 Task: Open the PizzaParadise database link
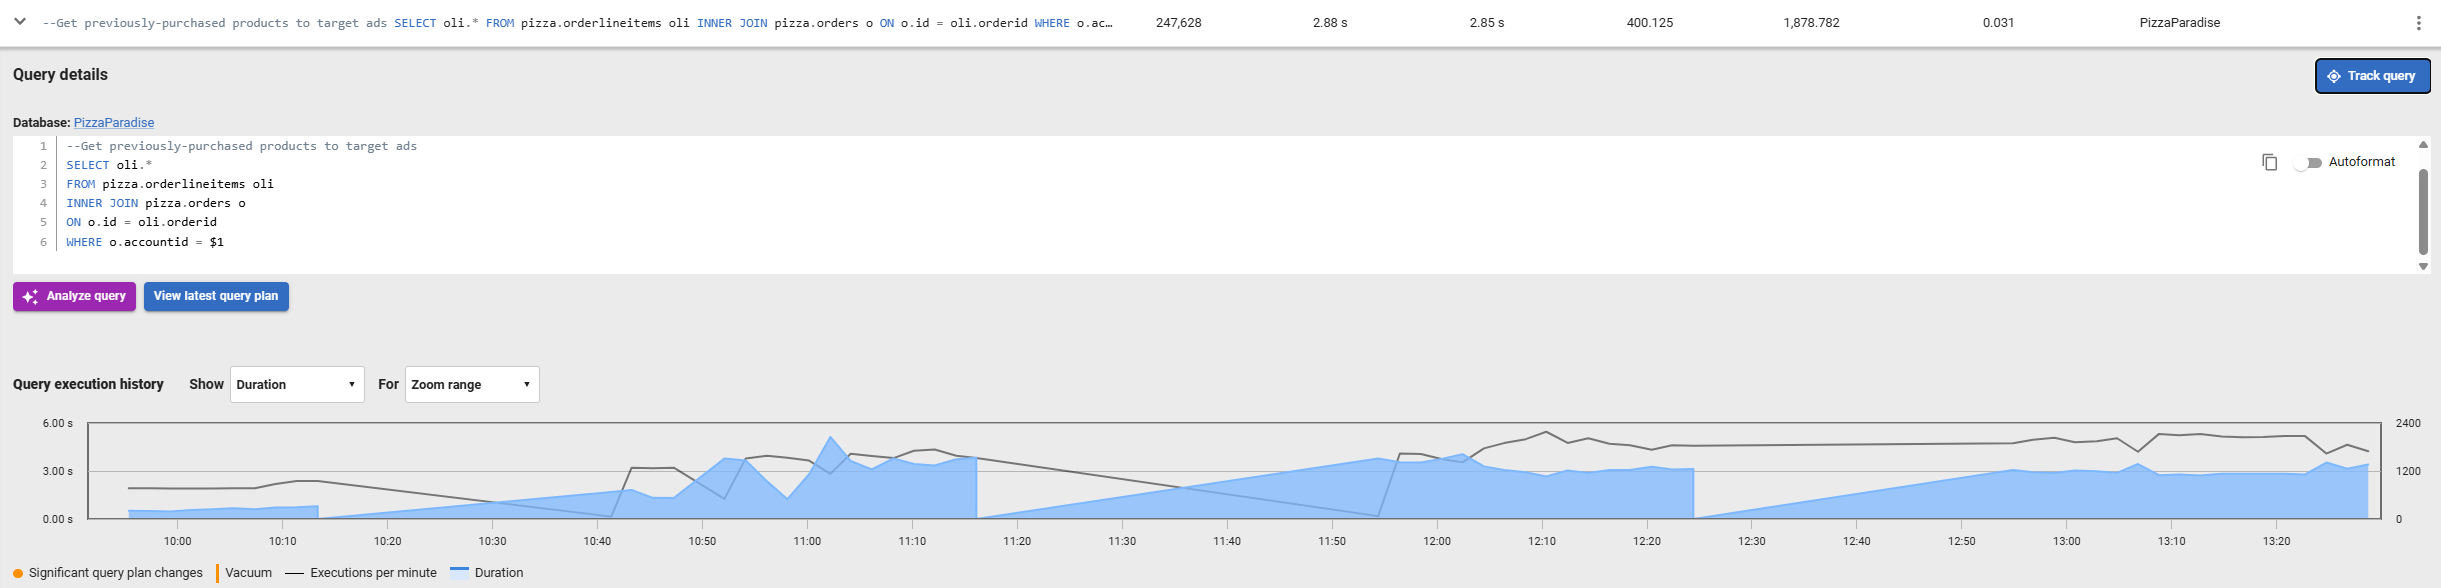[114, 123]
